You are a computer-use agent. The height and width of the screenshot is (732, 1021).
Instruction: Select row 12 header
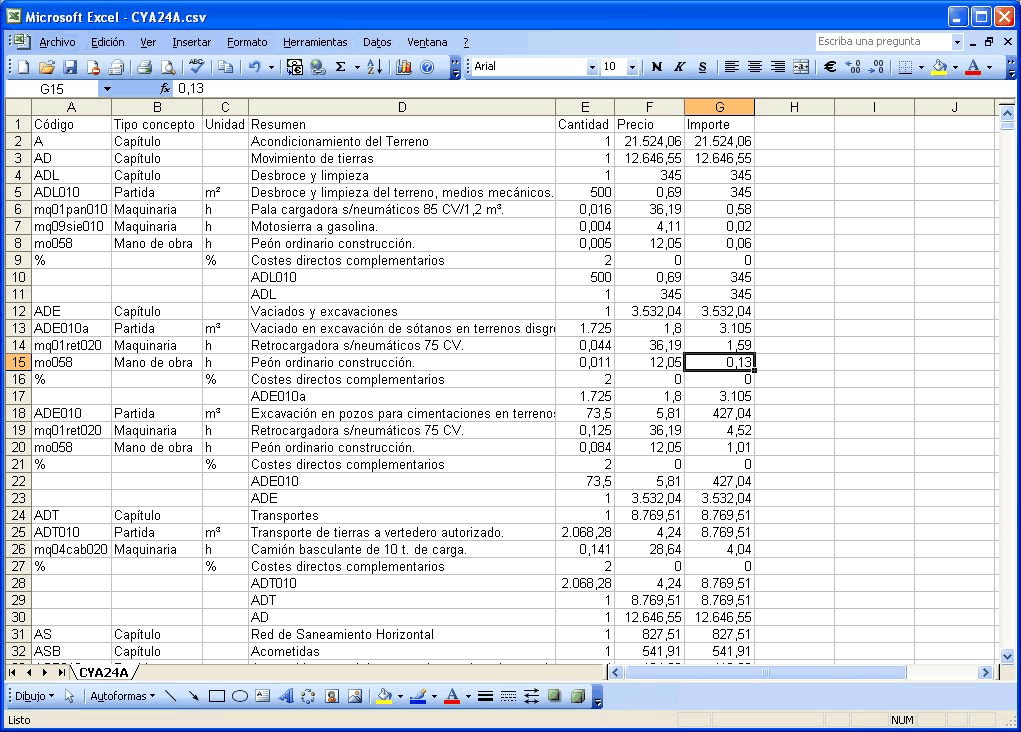click(18, 311)
